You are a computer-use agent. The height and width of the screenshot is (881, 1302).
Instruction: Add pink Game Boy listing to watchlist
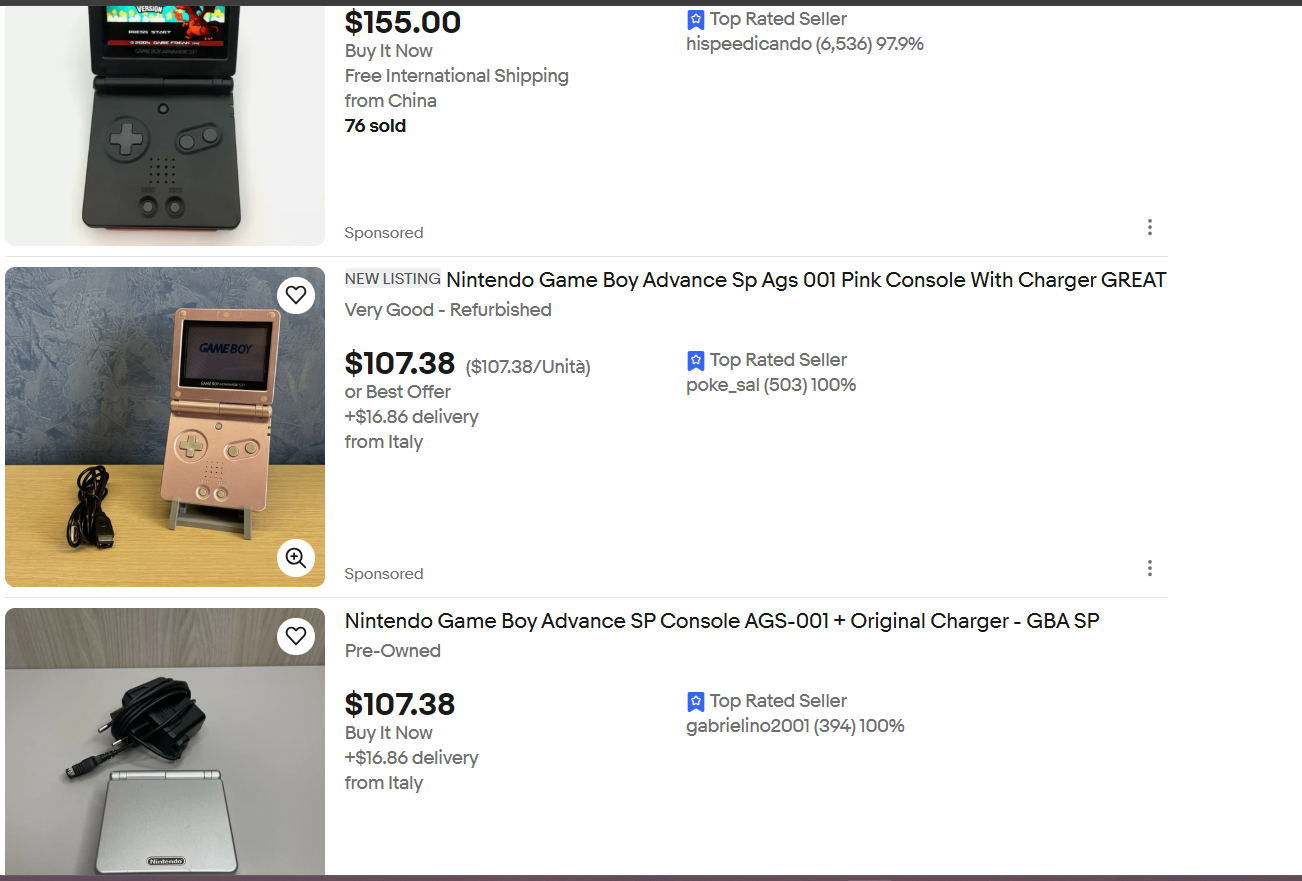(x=295, y=295)
